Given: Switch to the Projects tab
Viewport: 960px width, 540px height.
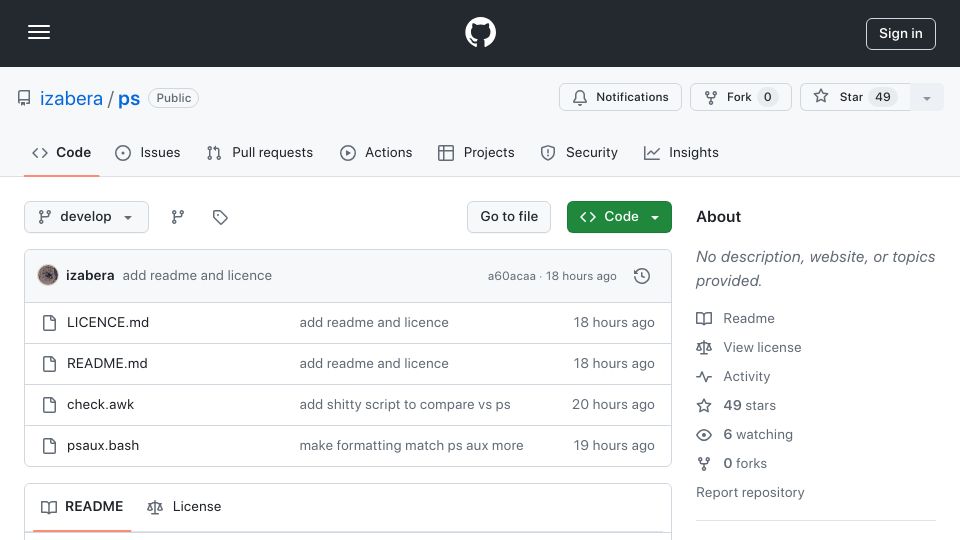Looking at the screenshot, I should point(476,152).
